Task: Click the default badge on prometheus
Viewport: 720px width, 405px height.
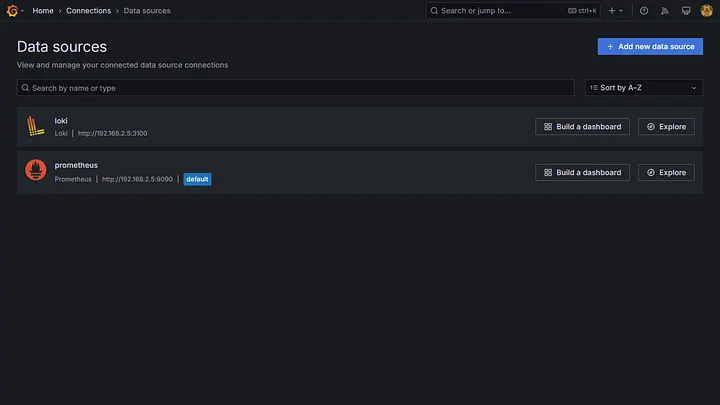Action: [197, 179]
